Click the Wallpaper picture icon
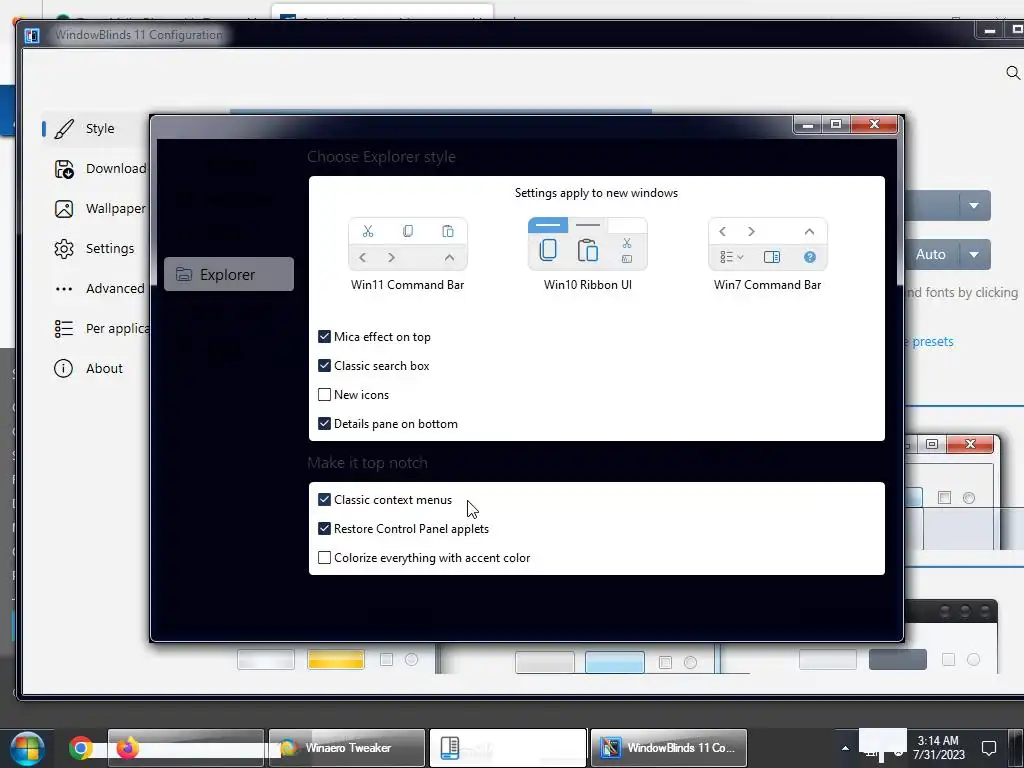 click(64, 209)
